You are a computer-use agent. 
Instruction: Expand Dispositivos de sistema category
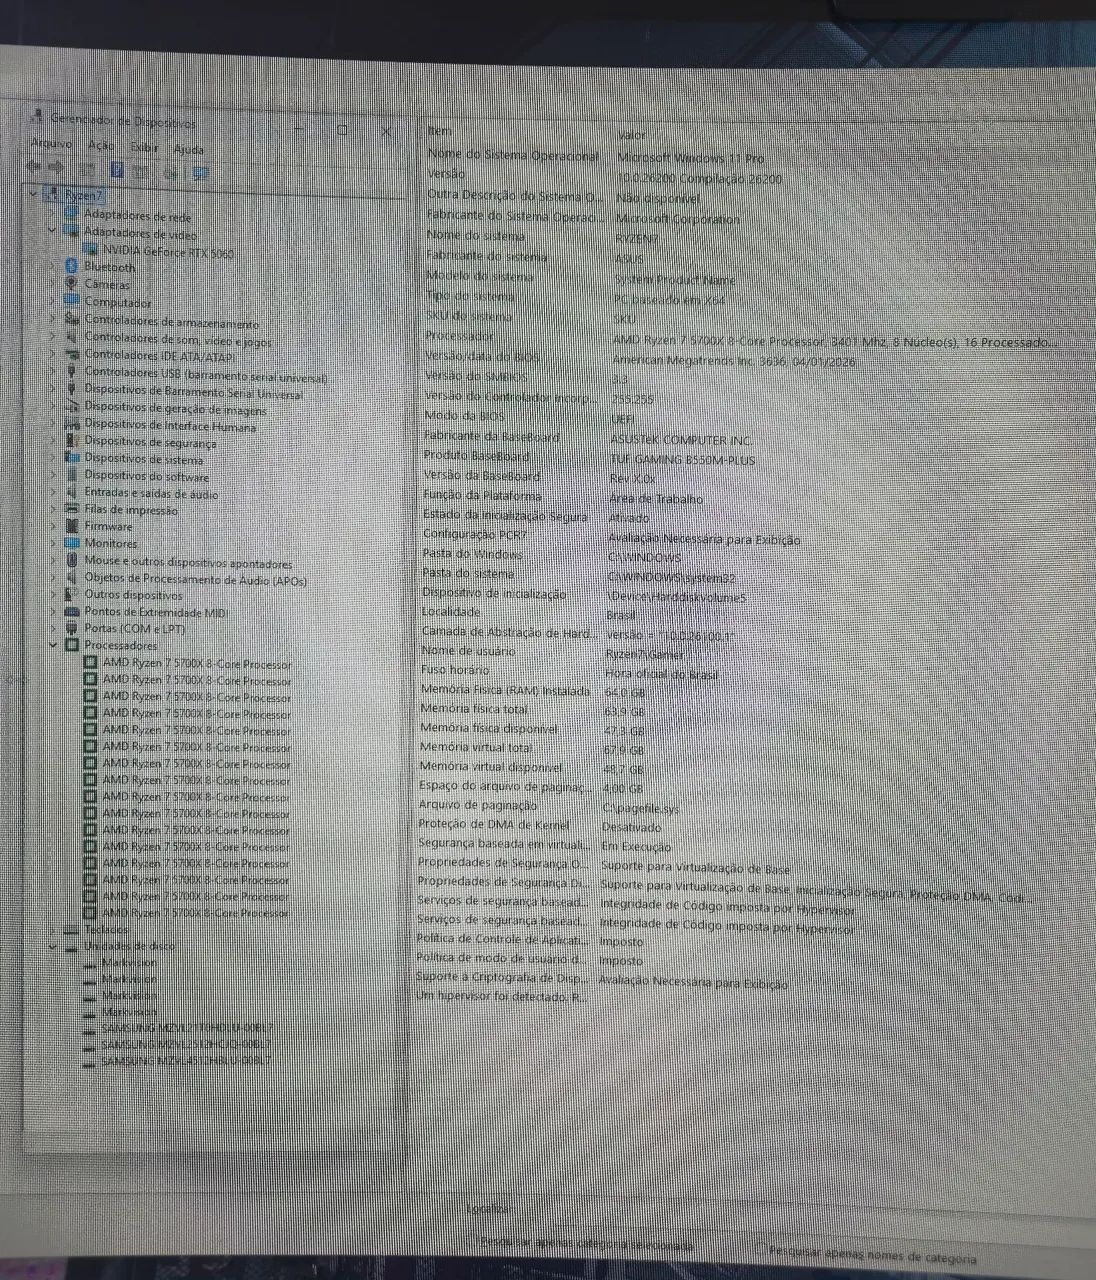(x=53, y=457)
